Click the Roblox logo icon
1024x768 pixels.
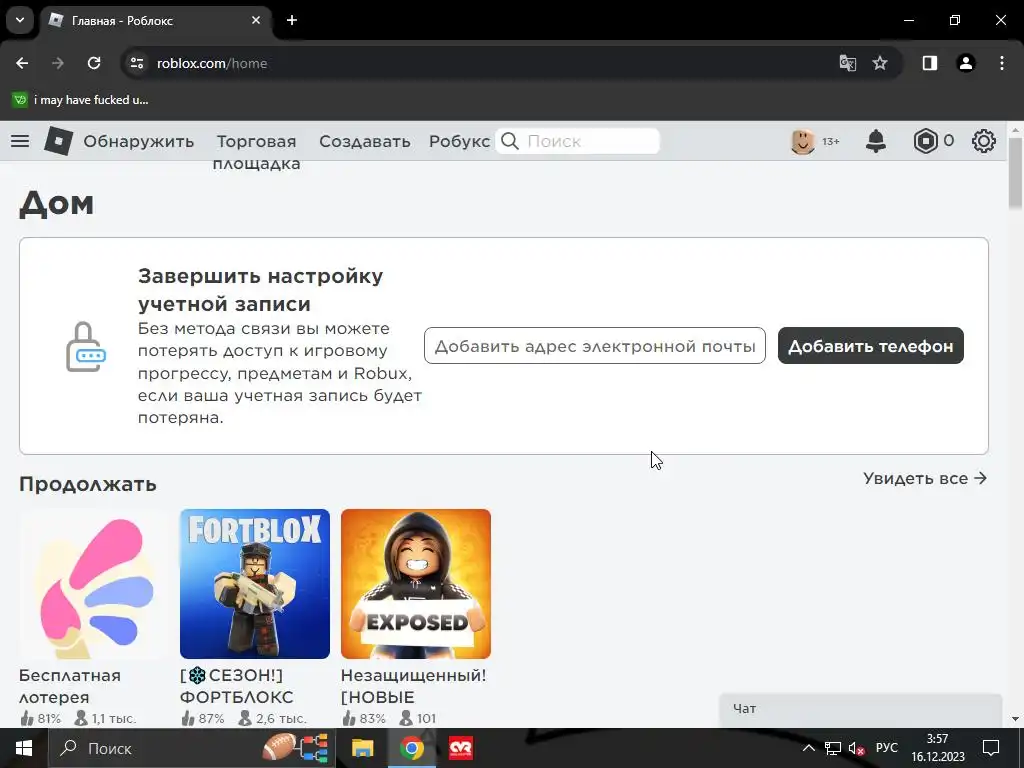point(58,140)
